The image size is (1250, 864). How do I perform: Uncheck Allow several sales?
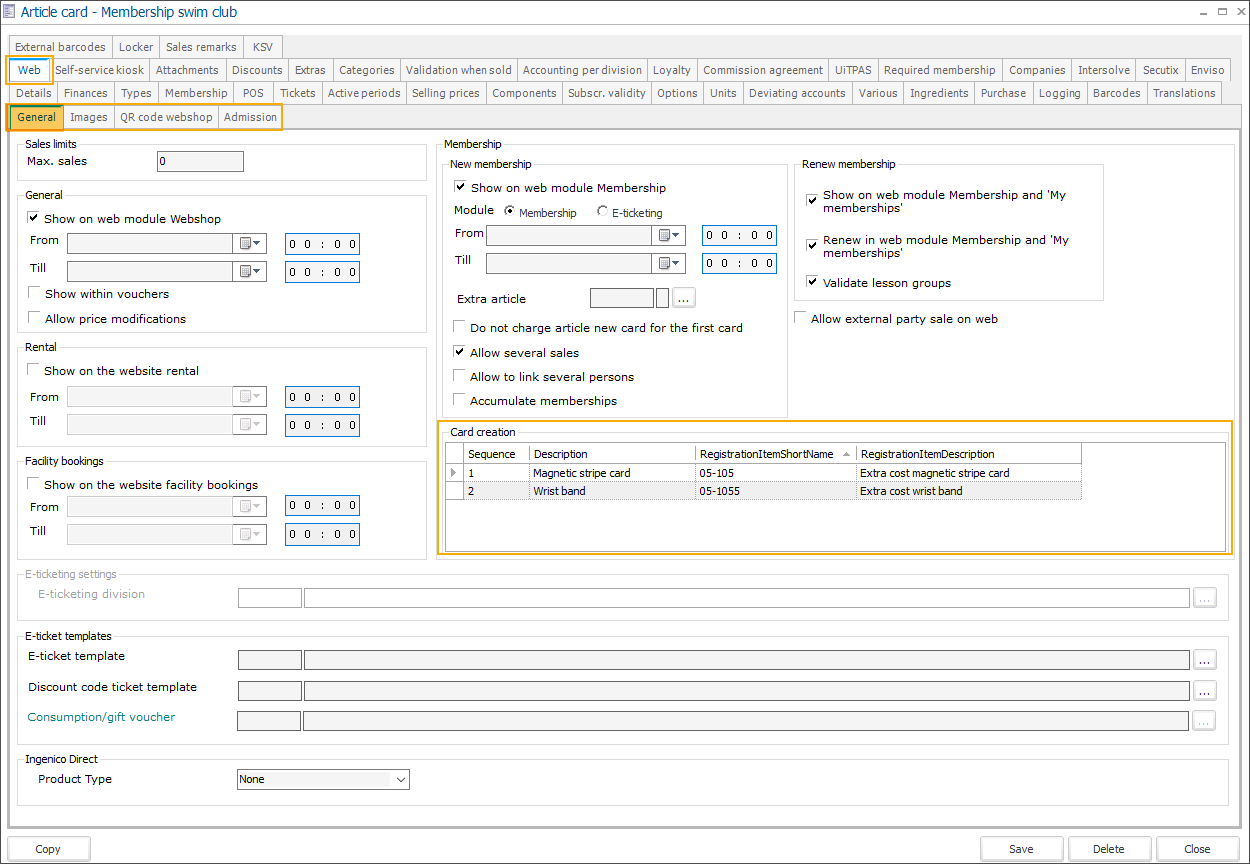tap(460, 352)
